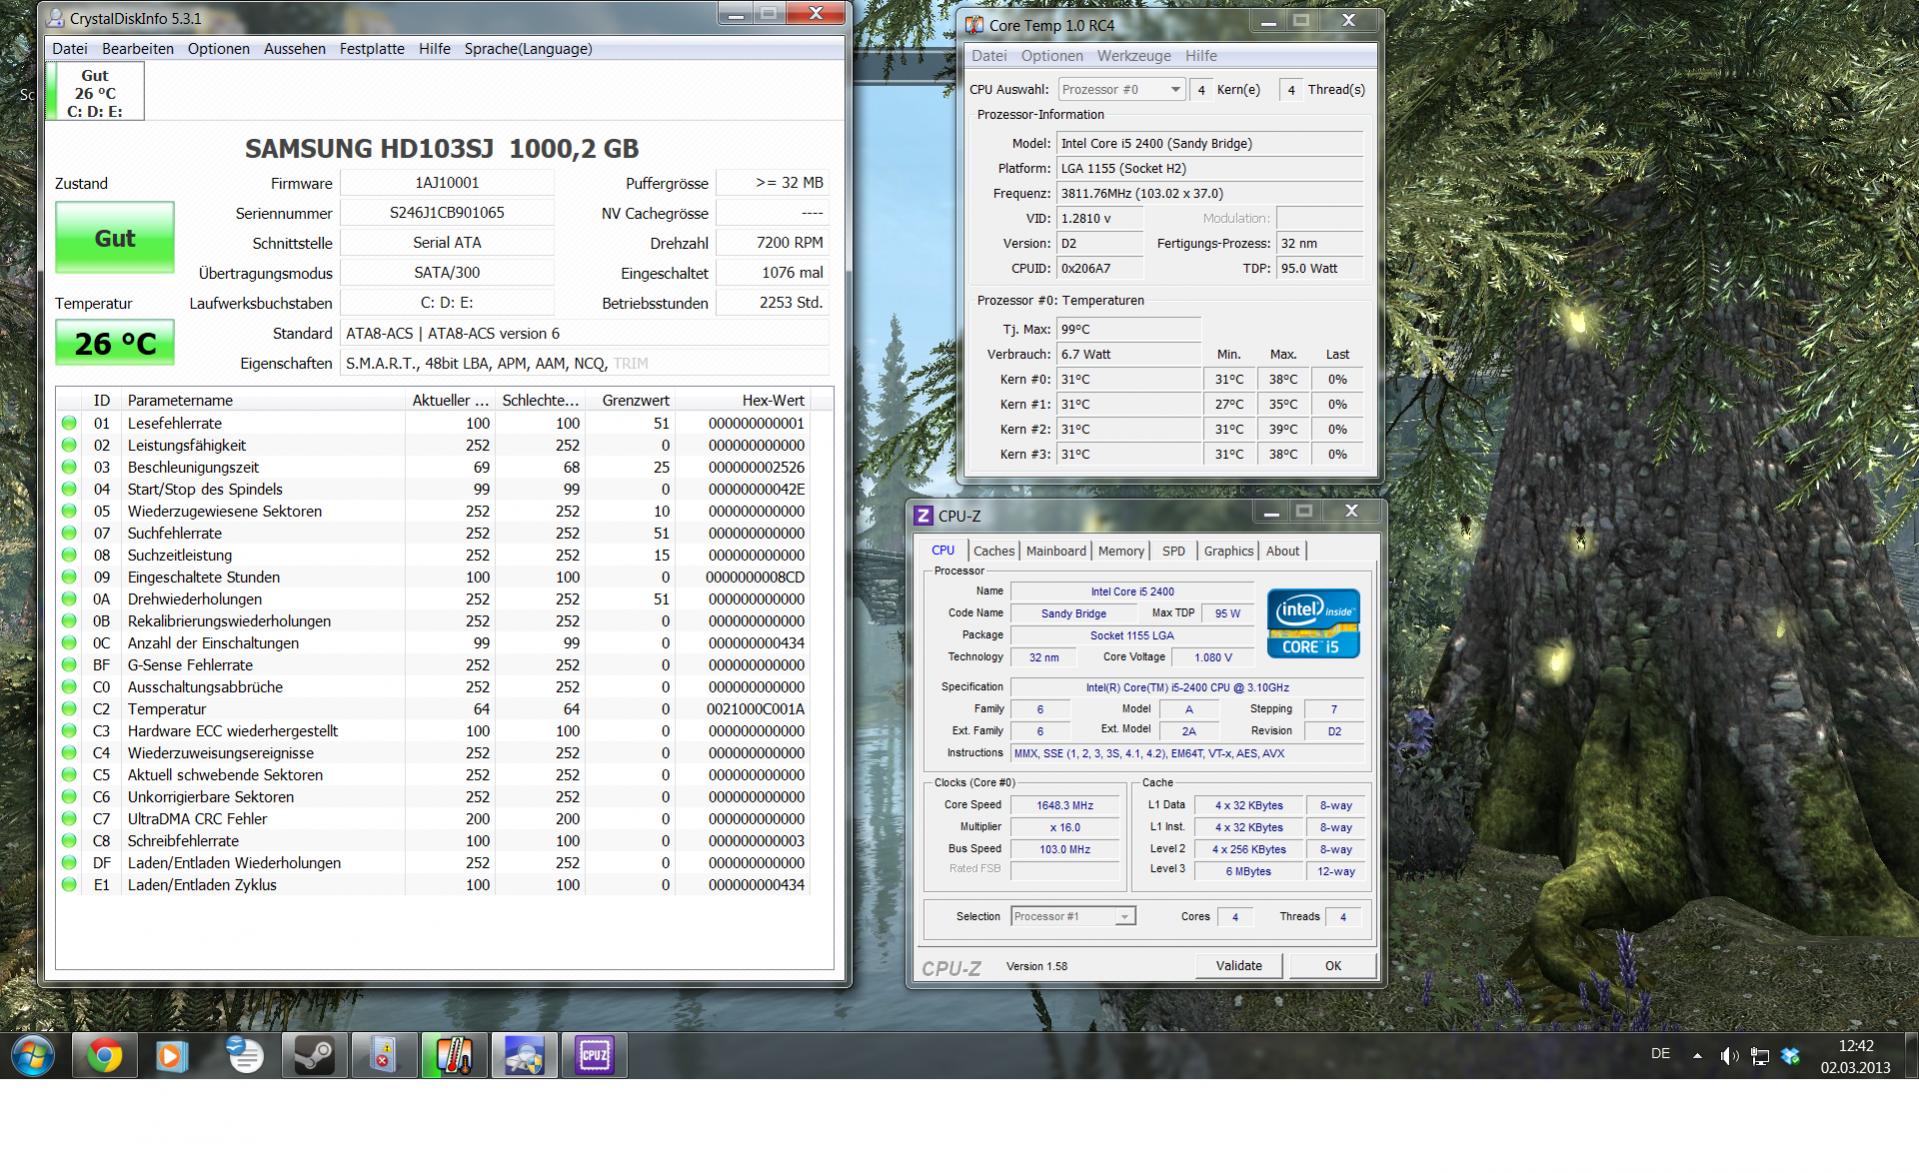Switch to the About tab in CPU-Z
This screenshot has height=1173, width=1919.
click(x=1283, y=551)
